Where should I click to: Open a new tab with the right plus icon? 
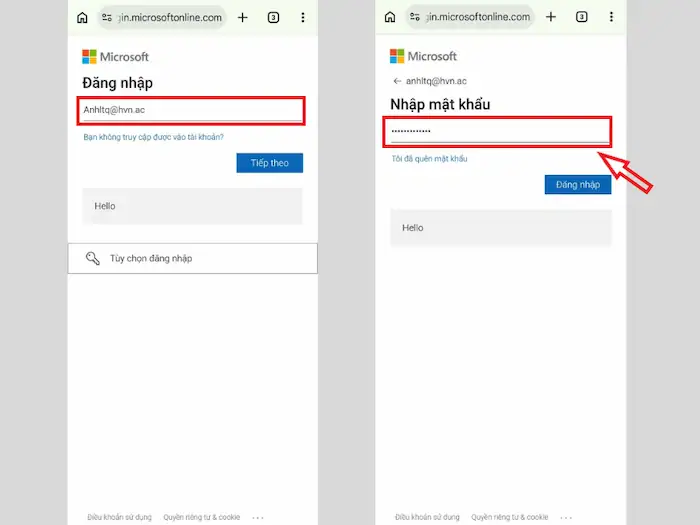coord(551,18)
